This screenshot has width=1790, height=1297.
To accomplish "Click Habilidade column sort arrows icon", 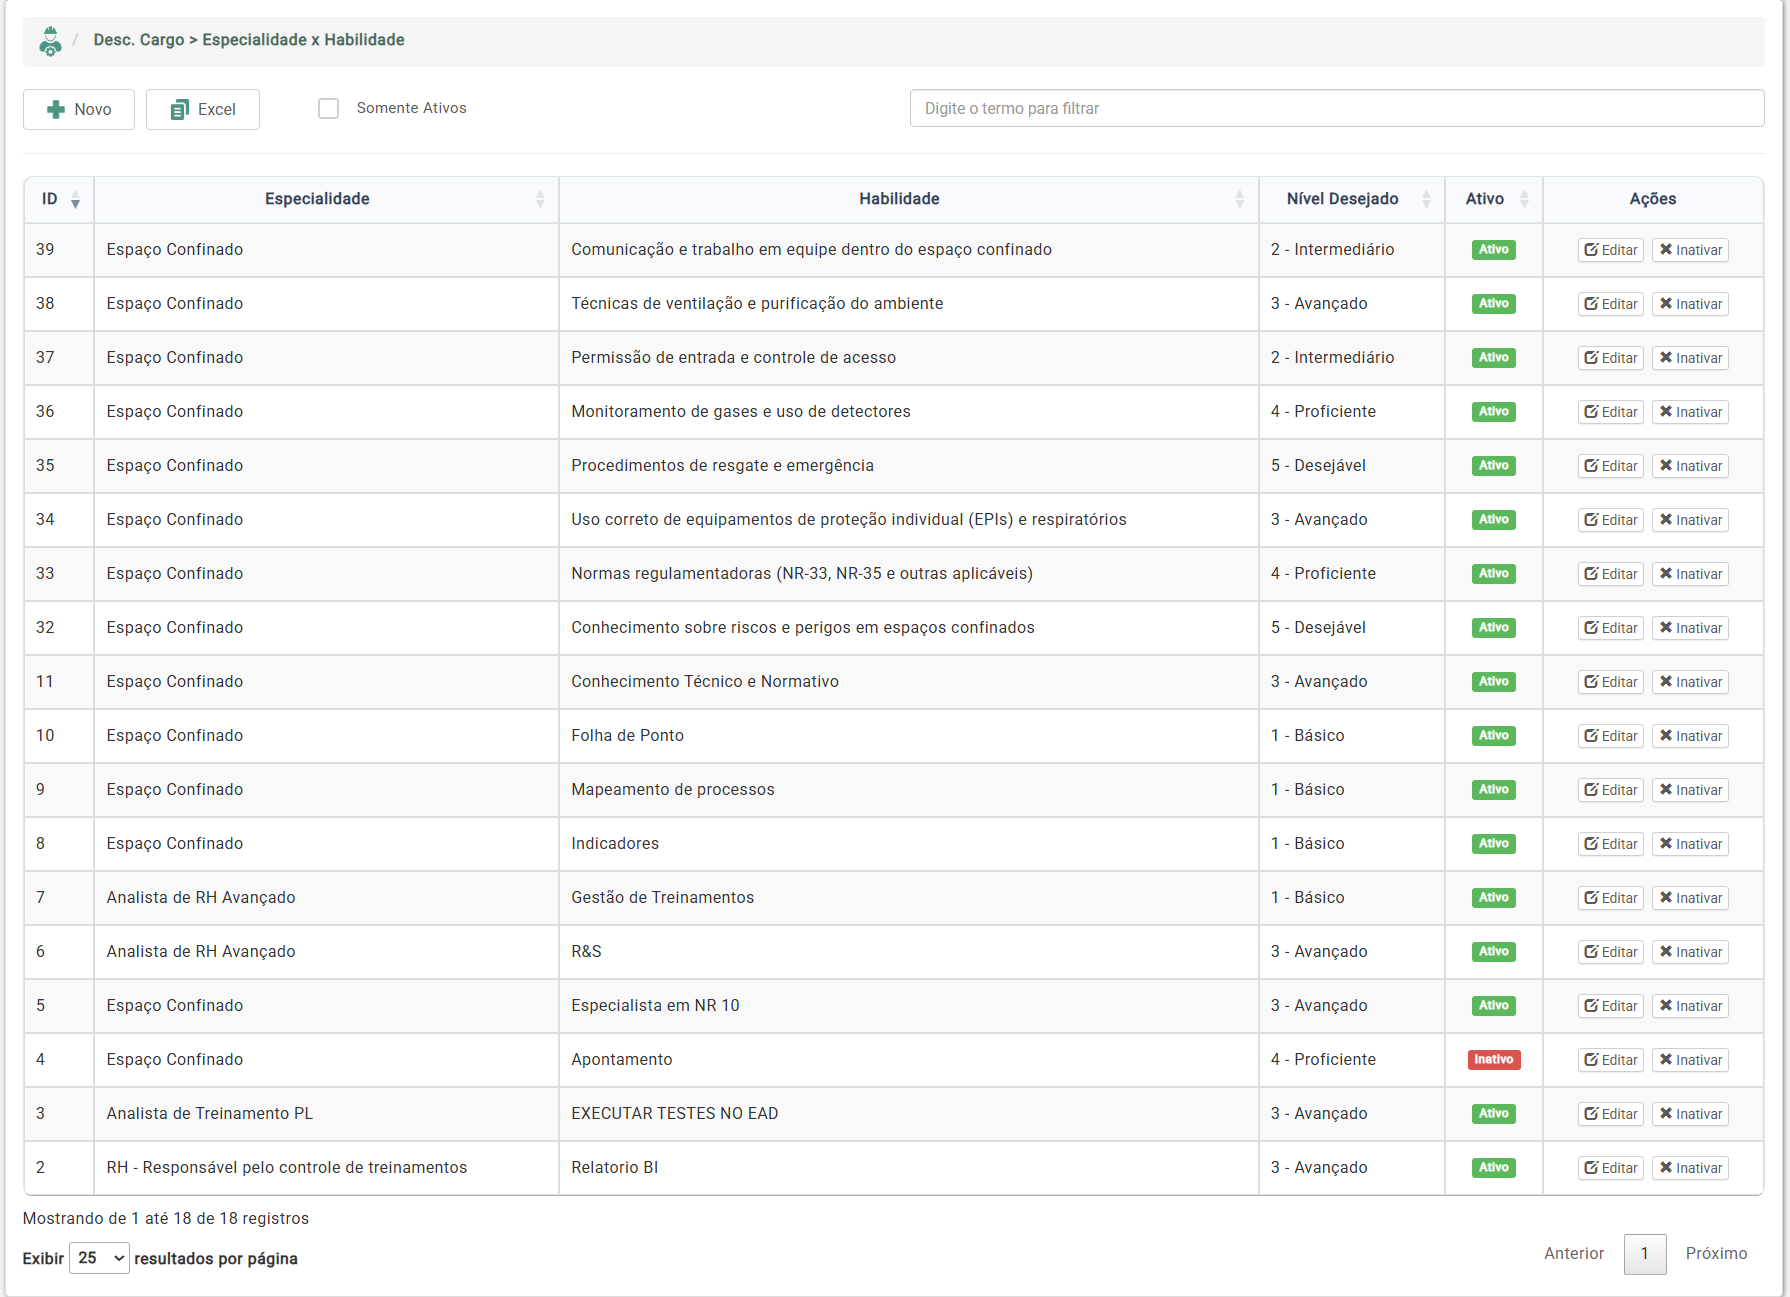I will coord(1239,199).
